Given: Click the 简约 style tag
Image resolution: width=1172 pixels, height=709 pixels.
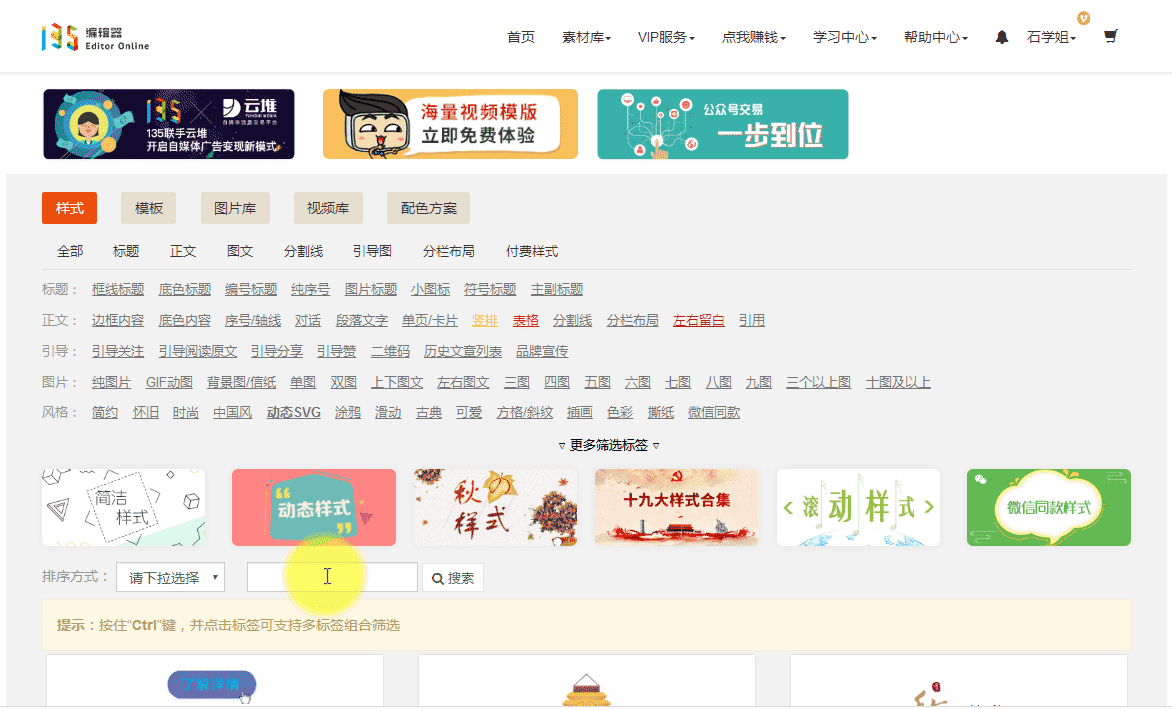Looking at the screenshot, I should [x=105, y=412].
